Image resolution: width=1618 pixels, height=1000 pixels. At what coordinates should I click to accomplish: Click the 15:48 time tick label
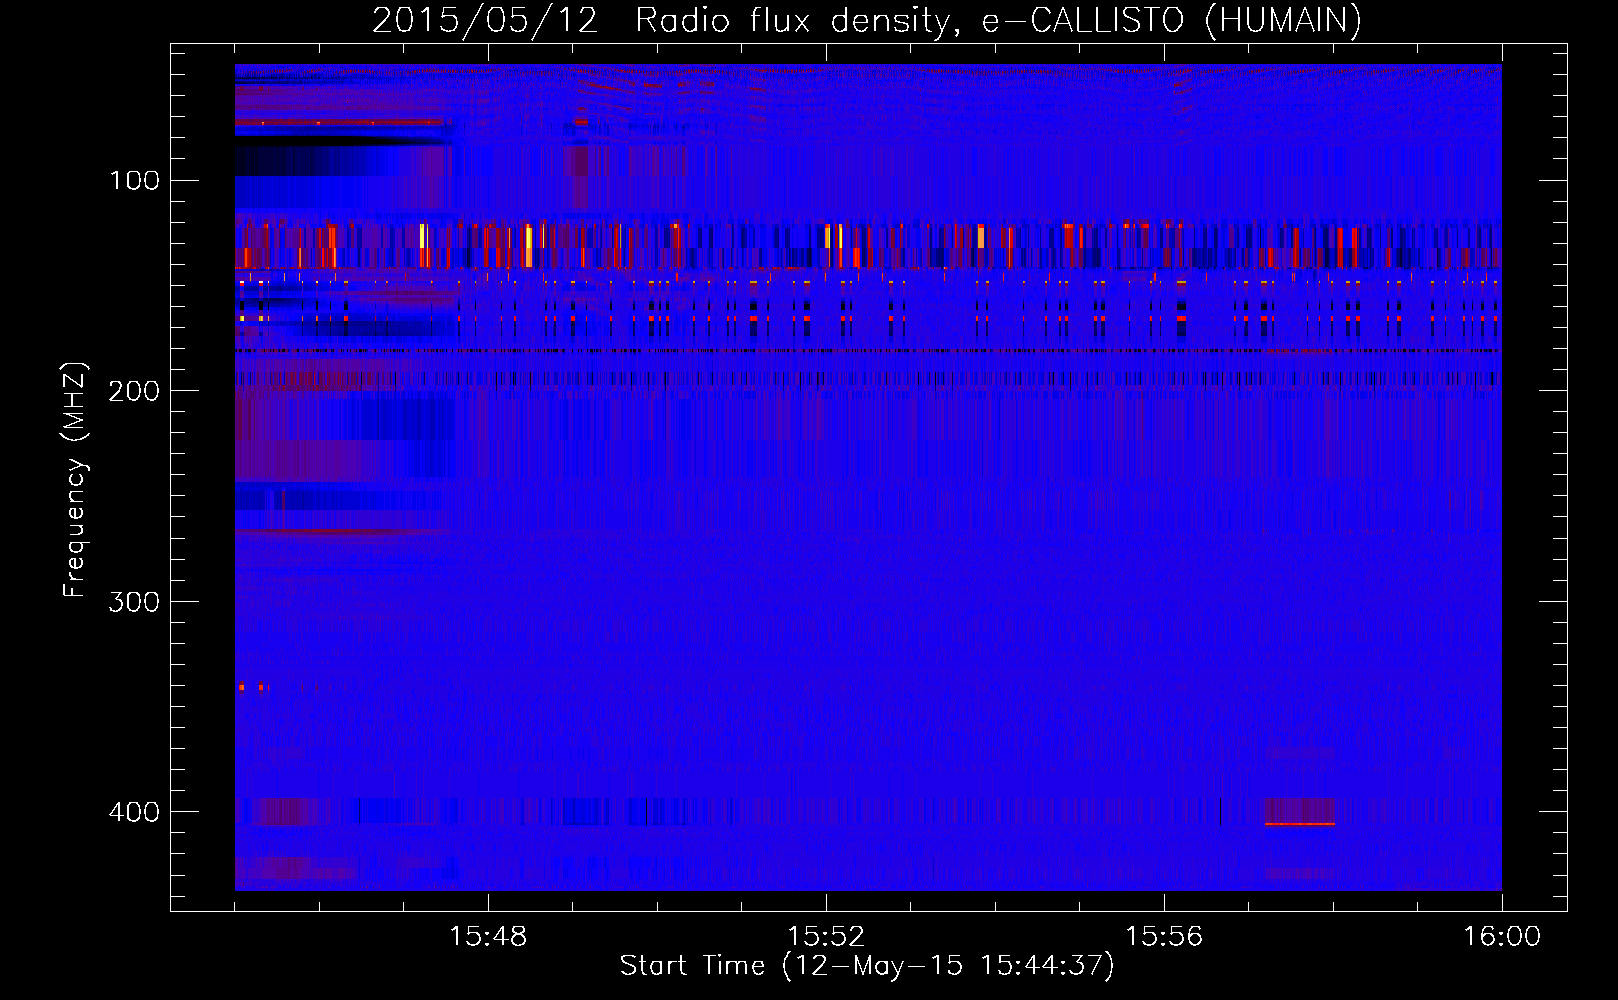point(488,936)
